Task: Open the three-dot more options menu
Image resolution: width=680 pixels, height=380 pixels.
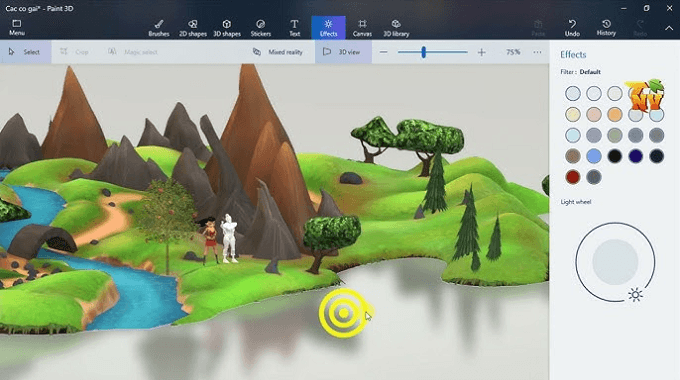Action: (x=537, y=52)
